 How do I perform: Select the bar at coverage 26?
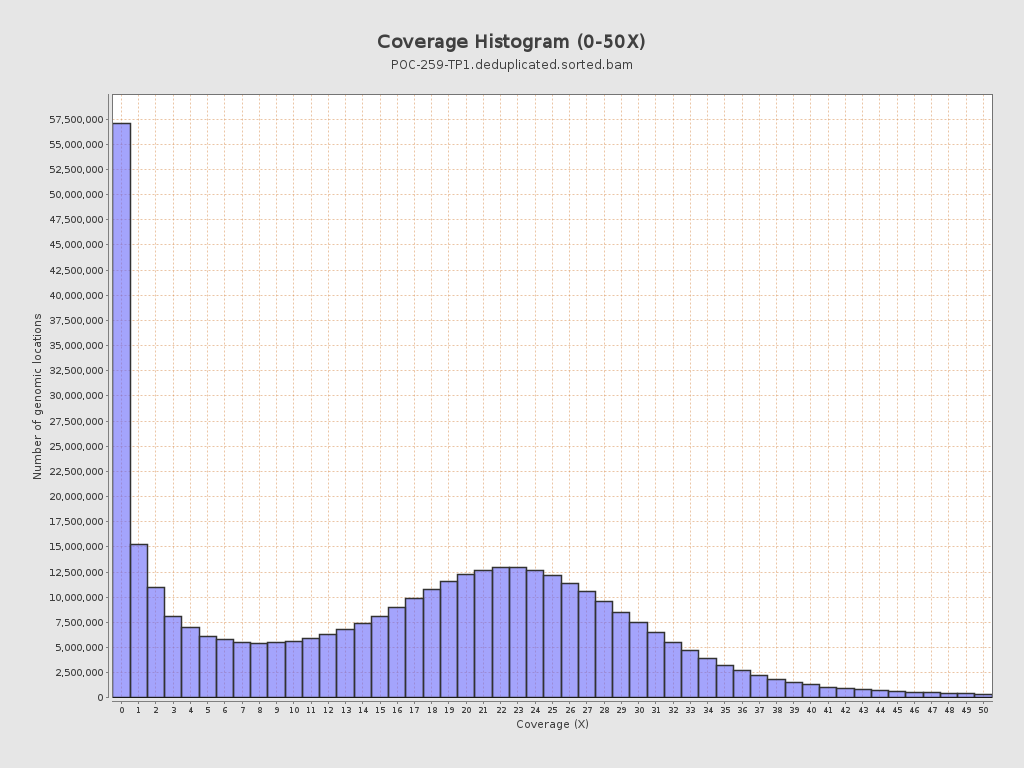570,640
